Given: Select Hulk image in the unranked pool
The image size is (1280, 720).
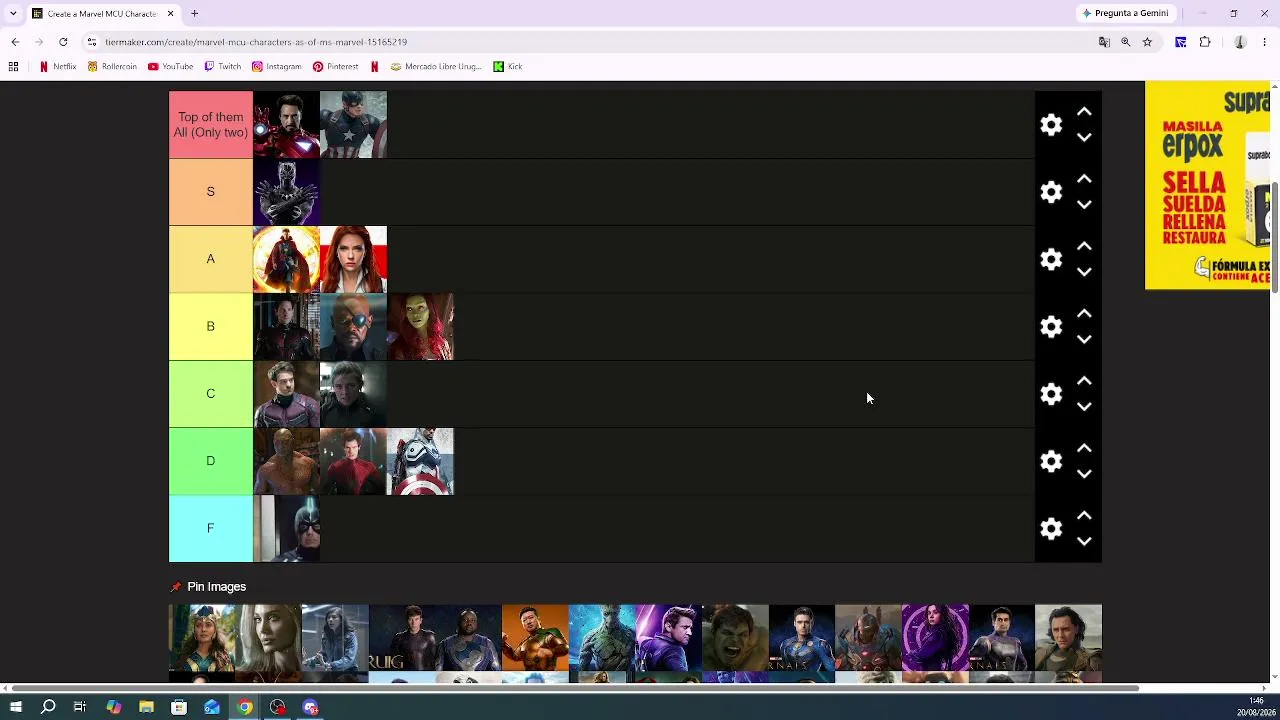Looking at the screenshot, I should [x=735, y=637].
